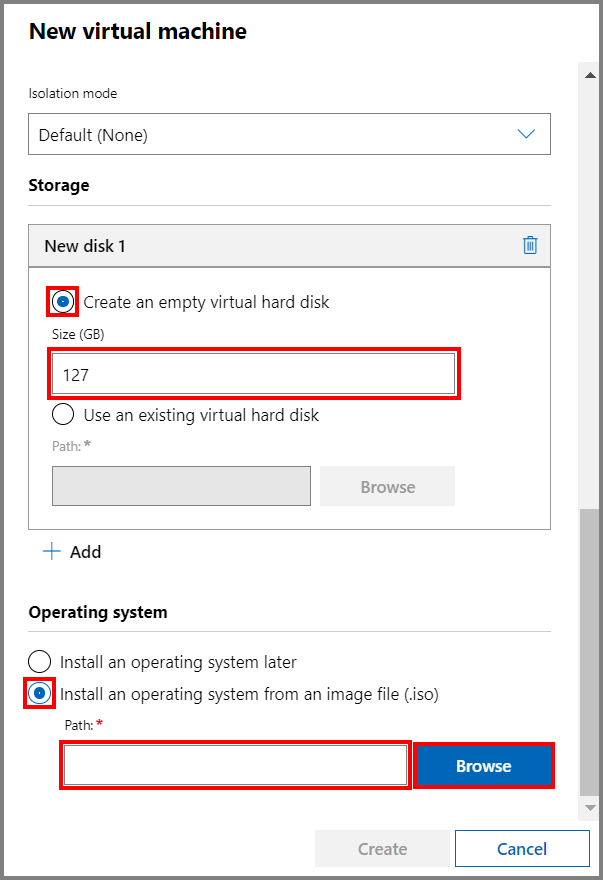Delete New disk 1 using the trash icon
The image size is (603, 880).
point(531,244)
